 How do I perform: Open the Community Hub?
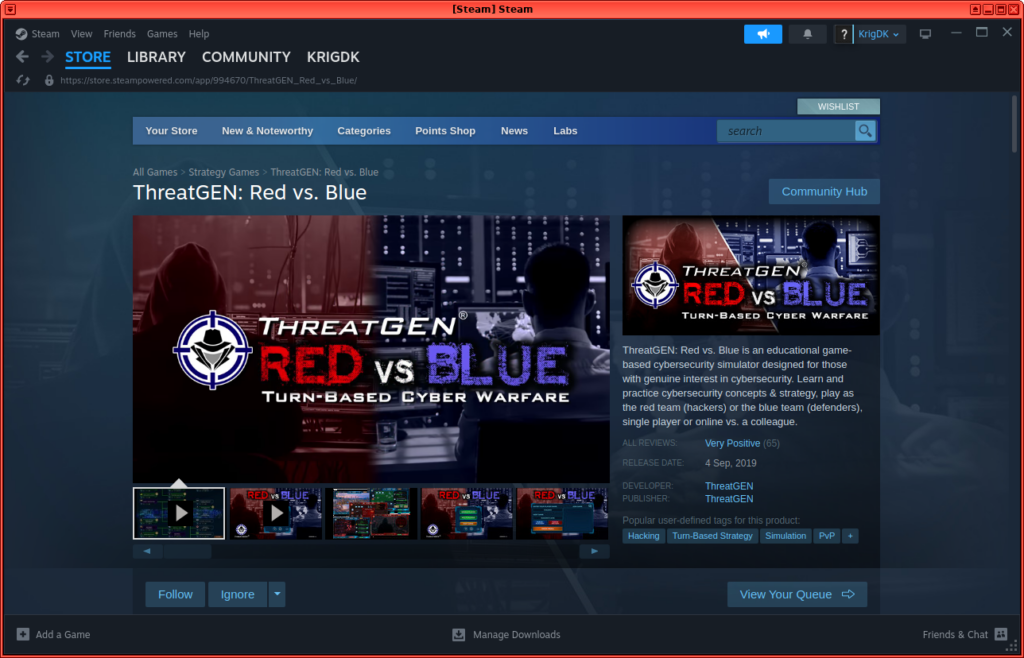[824, 191]
